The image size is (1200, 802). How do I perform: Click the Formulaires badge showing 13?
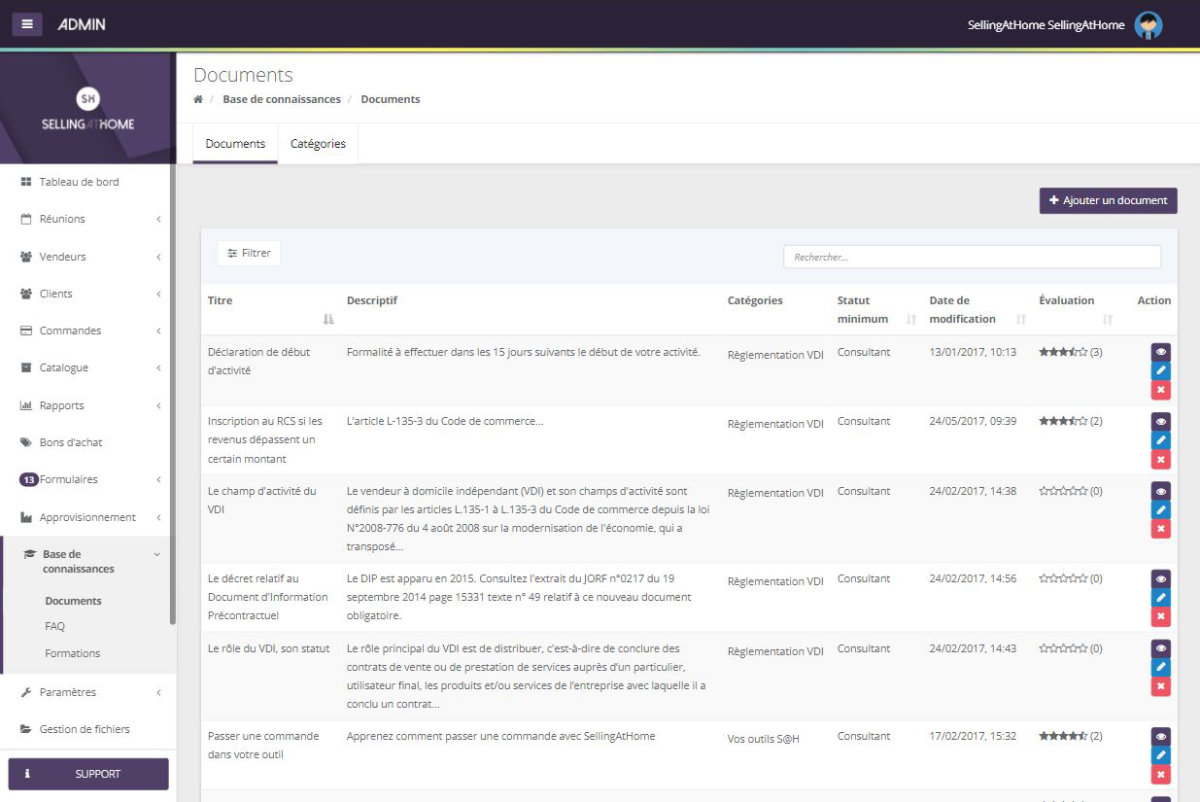pyautogui.click(x=29, y=480)
